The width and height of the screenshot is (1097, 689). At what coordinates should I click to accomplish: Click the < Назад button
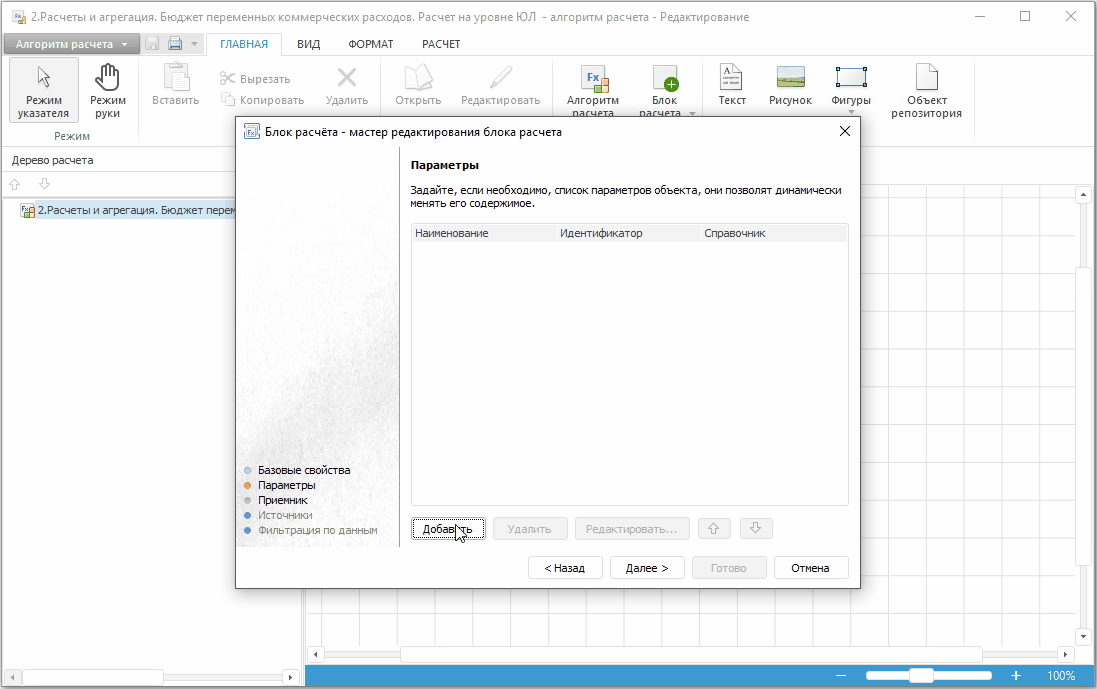(x=565, y=568)
